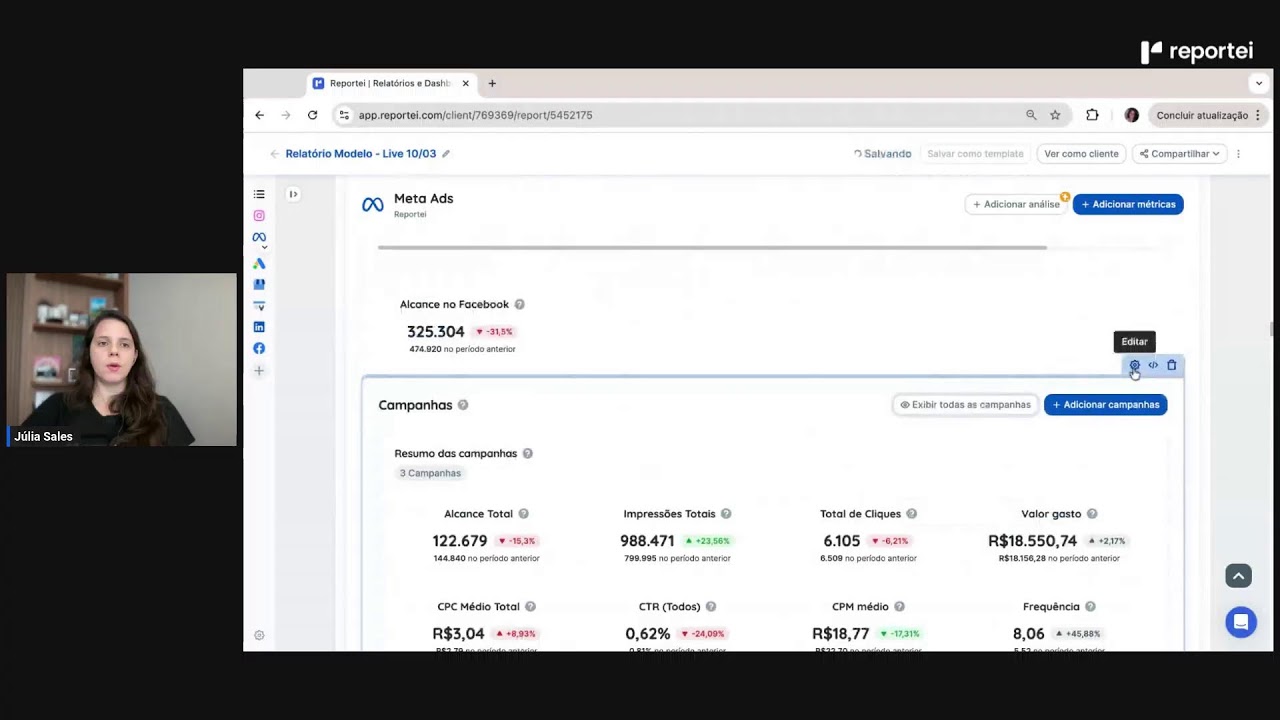
Task: Open the Compartilhar dropdown
Action: point(1180,154)
